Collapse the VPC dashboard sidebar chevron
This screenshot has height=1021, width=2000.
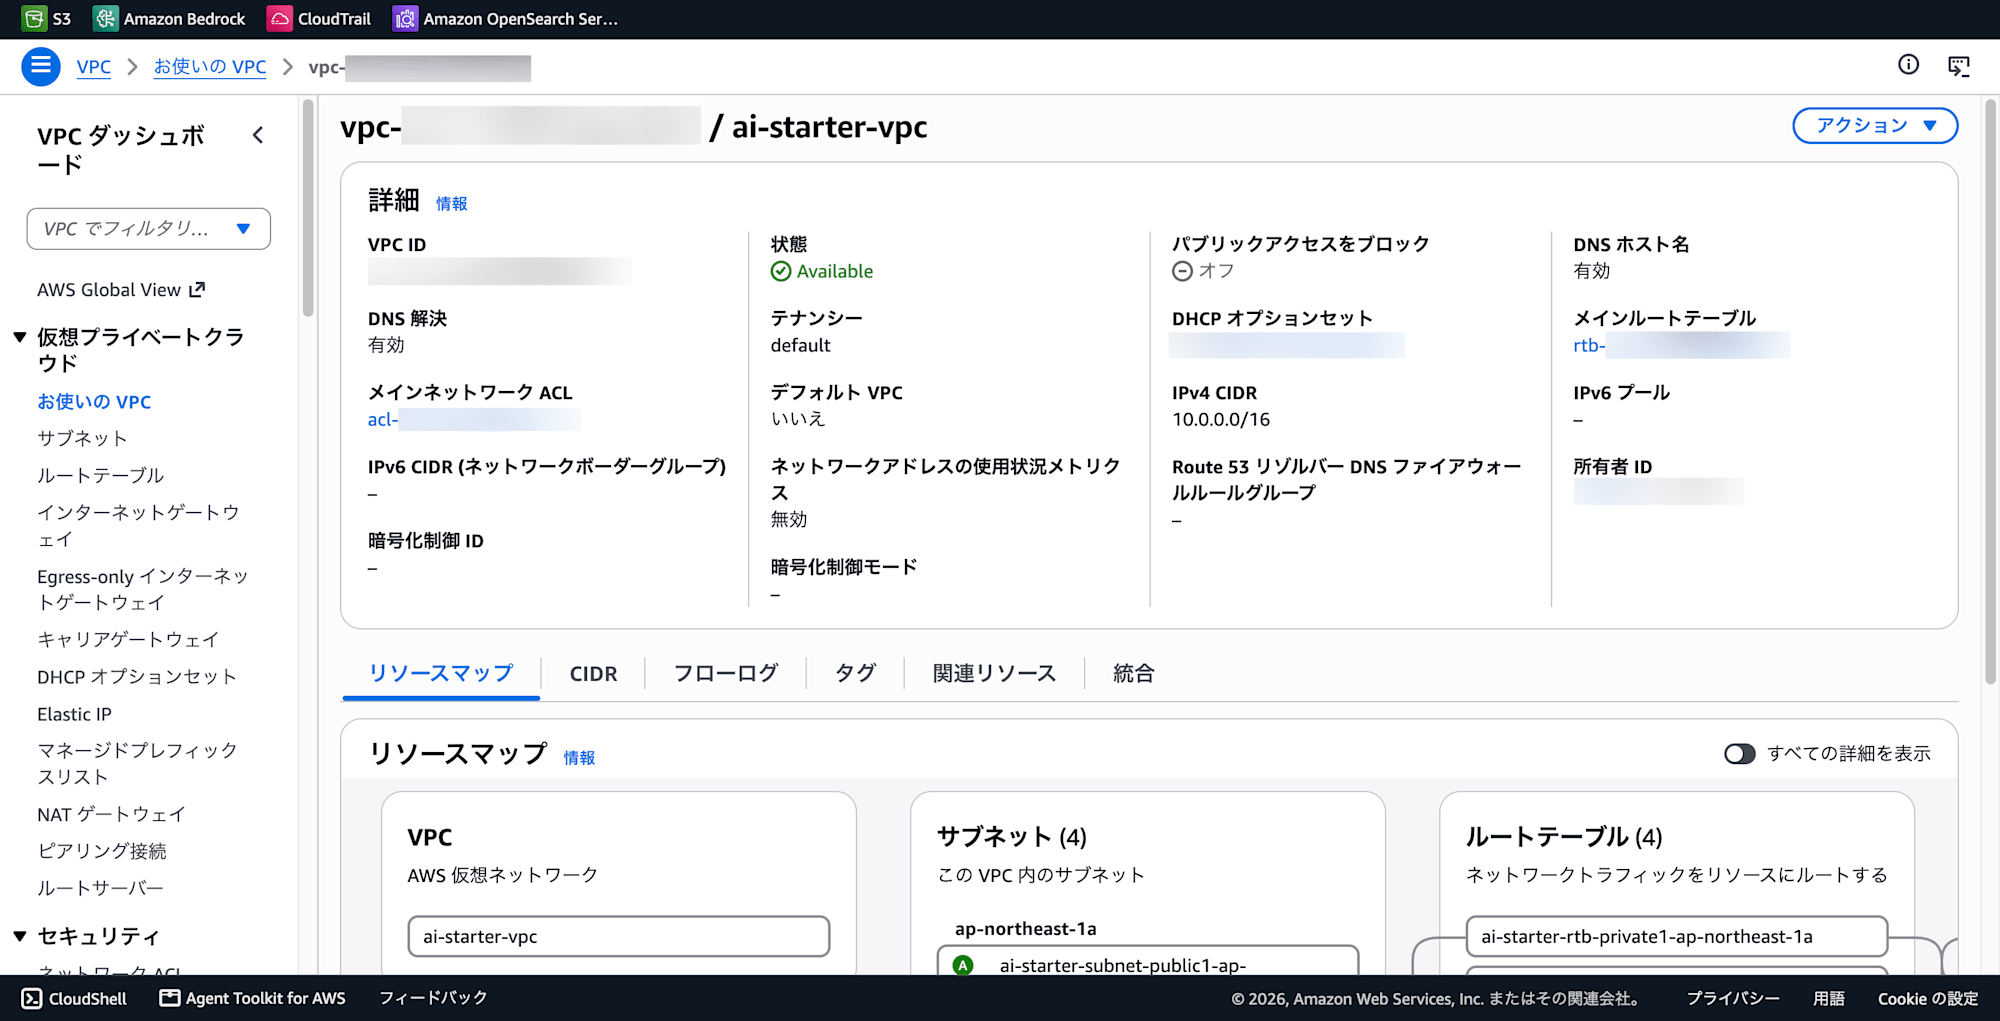coord(258,135)
